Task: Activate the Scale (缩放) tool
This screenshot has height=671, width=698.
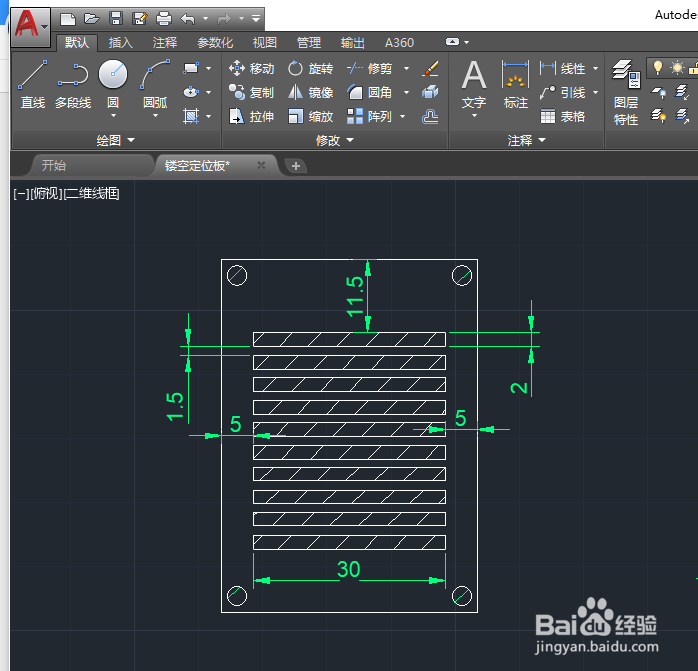Action: [x=310, y=117]
